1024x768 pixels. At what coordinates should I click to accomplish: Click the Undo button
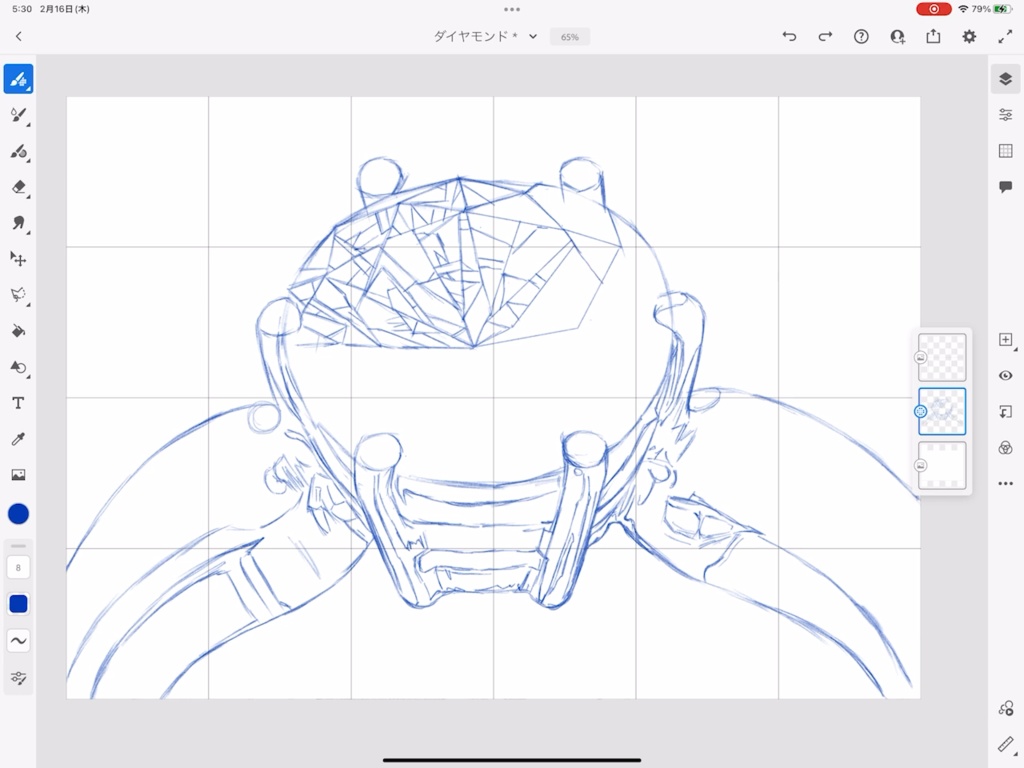pos(789,36)
